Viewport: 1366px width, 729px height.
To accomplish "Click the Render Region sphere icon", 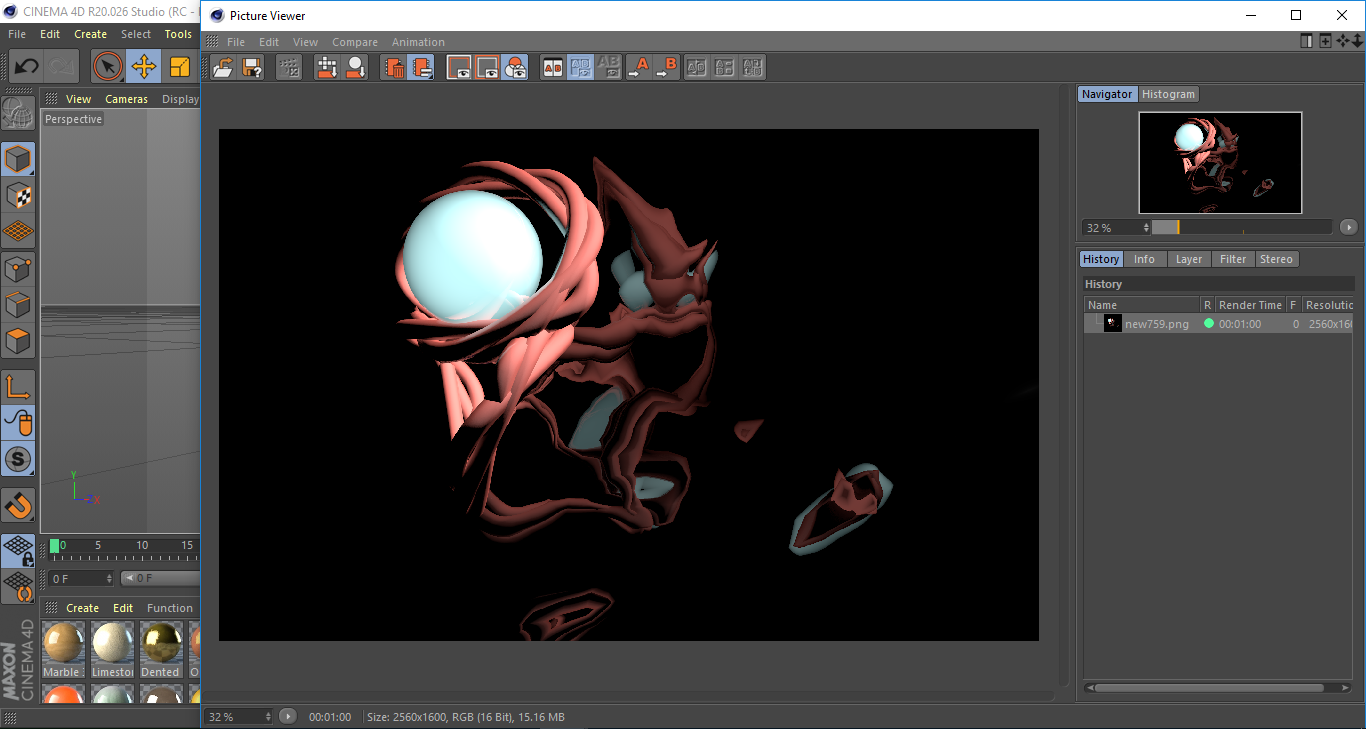I will (x=355, y=68).
